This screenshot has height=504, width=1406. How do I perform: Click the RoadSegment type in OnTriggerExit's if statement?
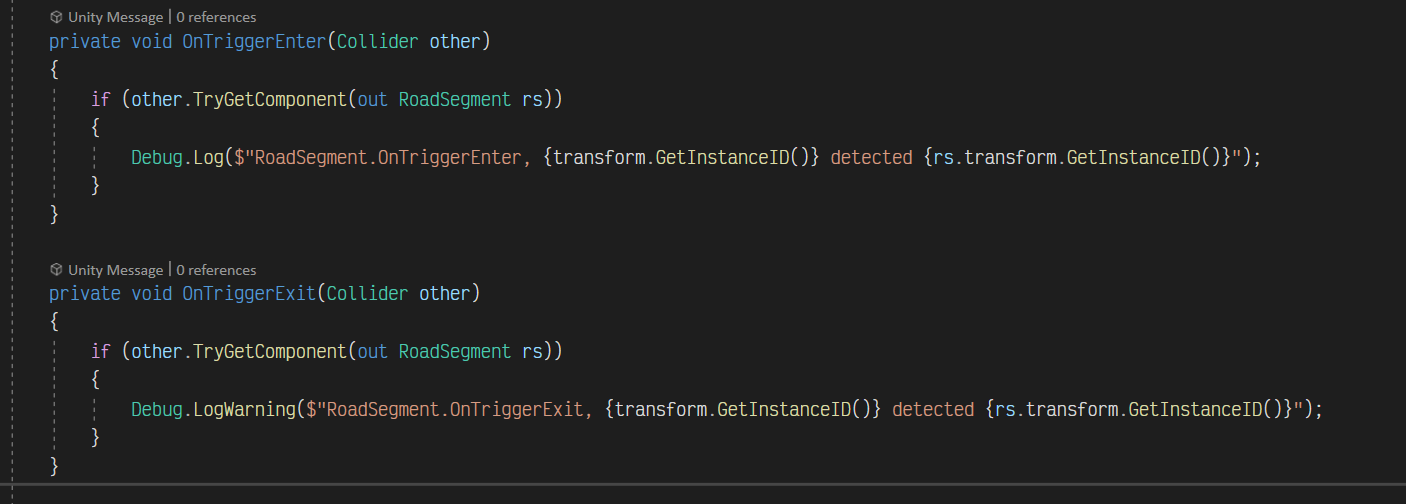(455, 351)
